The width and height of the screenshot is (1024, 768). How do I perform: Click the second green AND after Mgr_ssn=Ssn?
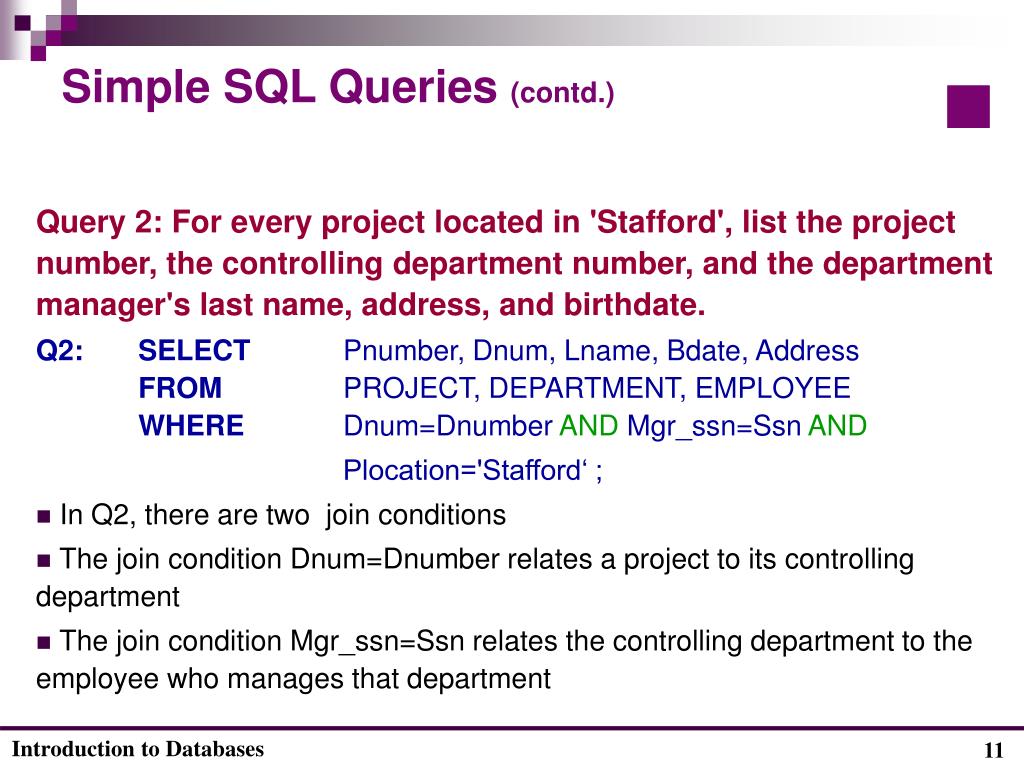click(x=837, y=426)
